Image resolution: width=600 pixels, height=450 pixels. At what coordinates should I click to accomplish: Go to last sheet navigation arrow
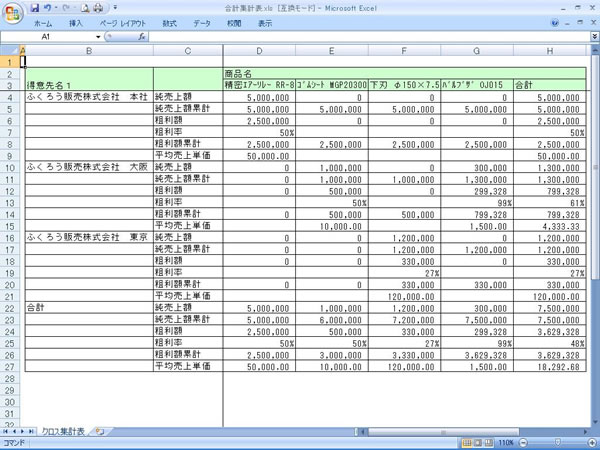[x=31, y=432]
